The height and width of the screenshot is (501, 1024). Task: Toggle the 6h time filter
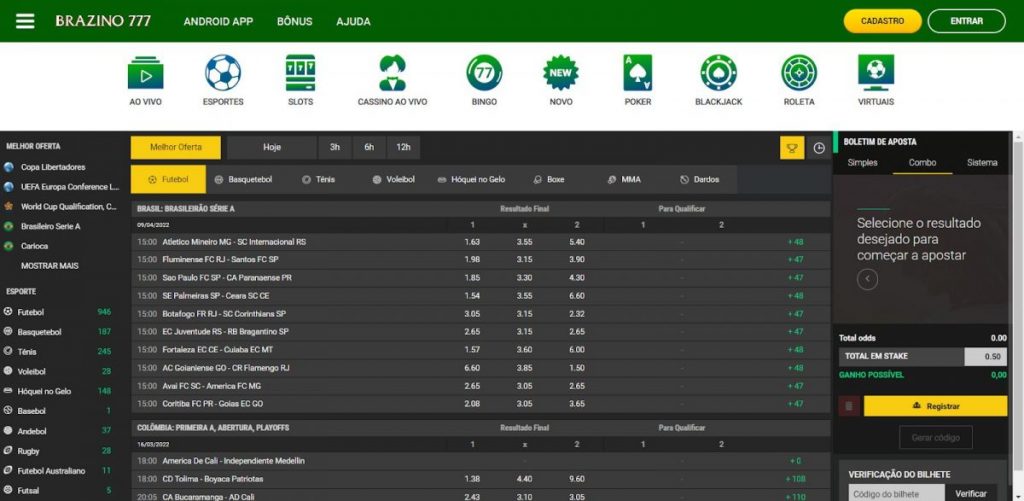tap(369, 148)
